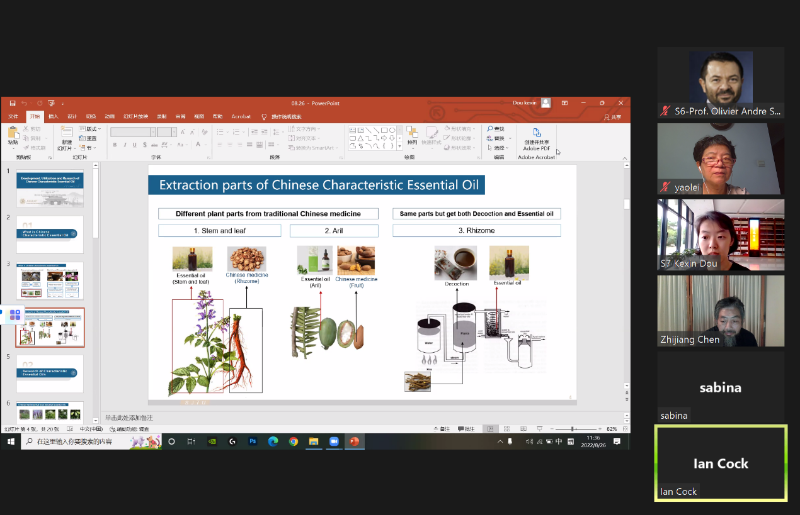The height and width of the screenshot is (515, 800).
Task: Open the File tab
Action: (x=13, y=117)
